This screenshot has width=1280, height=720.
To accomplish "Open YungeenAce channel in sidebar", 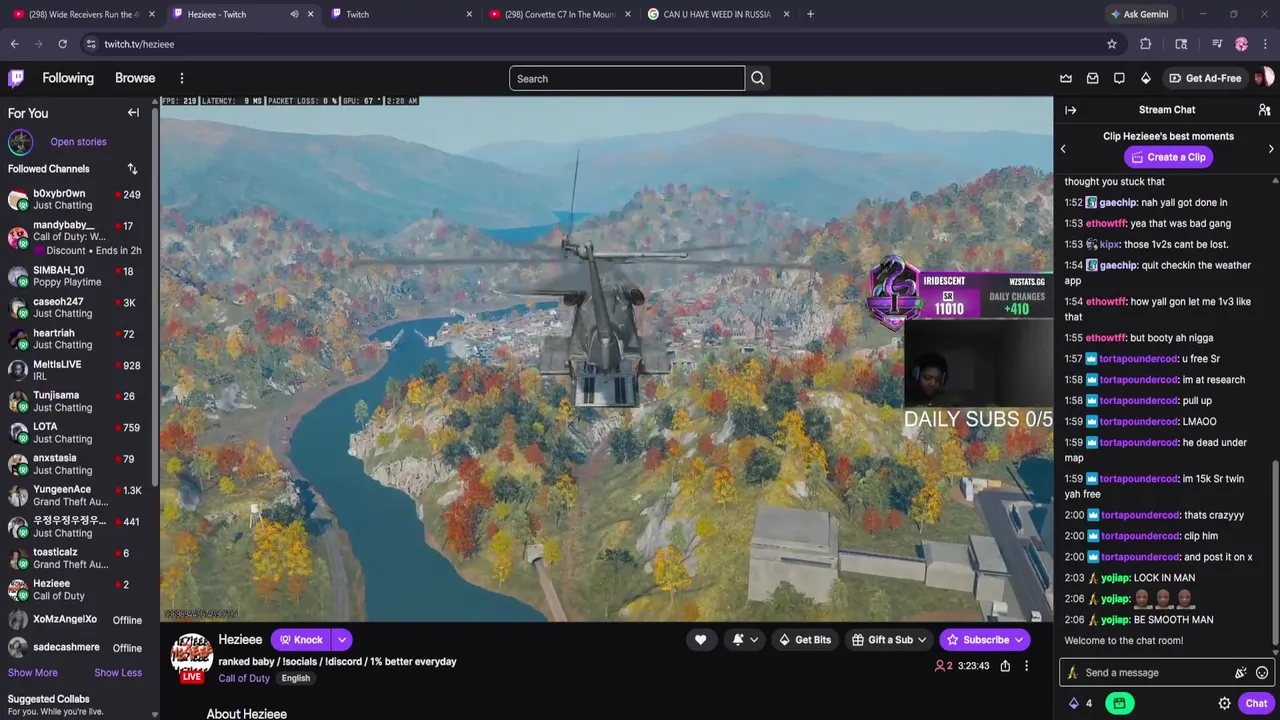I will click(77, 495).
